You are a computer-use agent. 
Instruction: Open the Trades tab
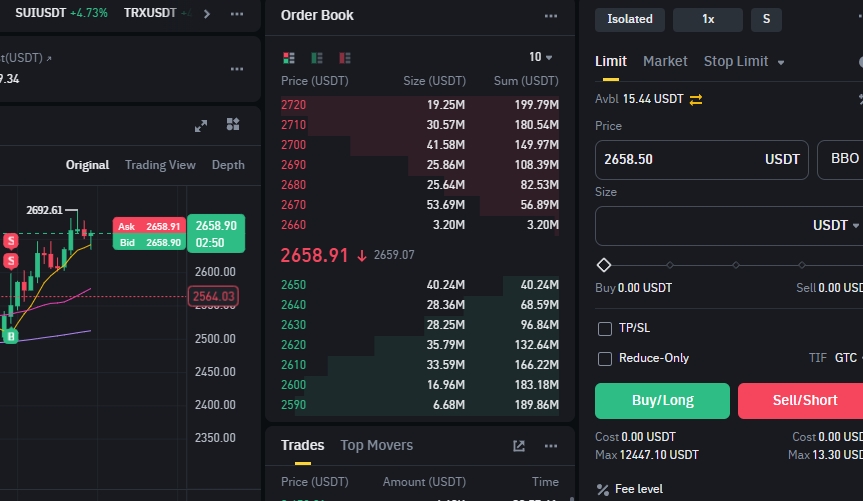302,445
